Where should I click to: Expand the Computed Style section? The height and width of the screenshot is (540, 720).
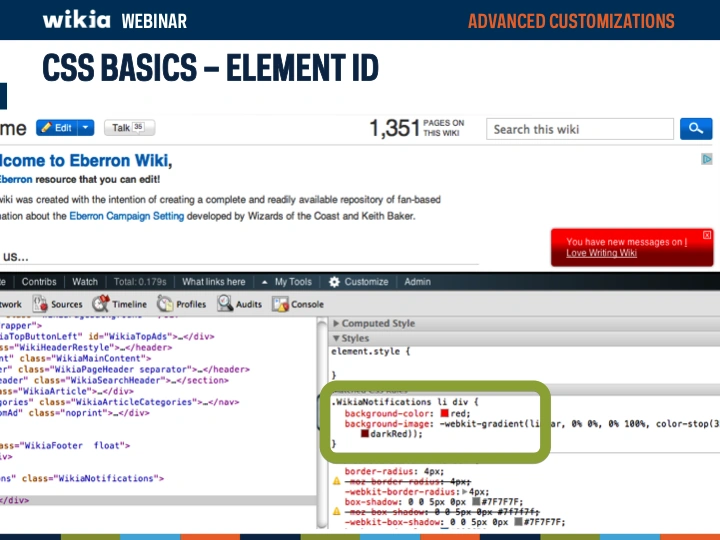336,324
